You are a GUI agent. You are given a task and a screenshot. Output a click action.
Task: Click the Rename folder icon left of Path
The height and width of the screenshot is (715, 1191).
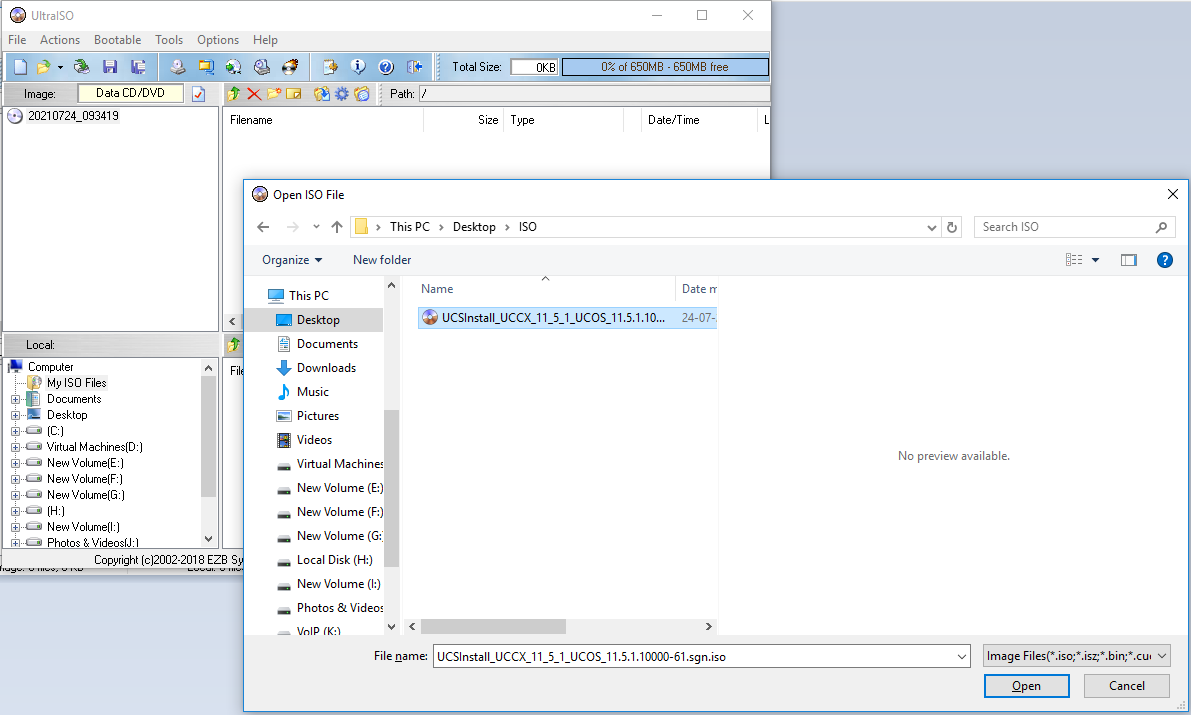tap(293, 93)
